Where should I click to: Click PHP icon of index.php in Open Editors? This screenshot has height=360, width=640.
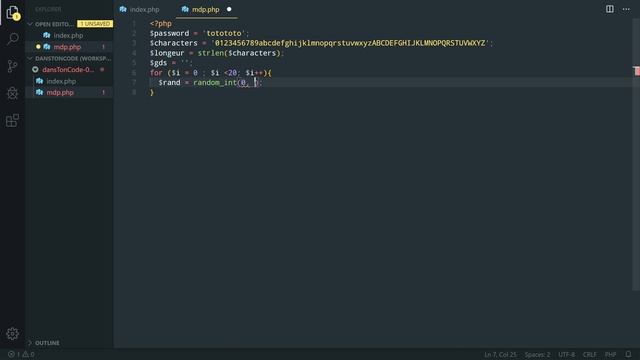[47, 36]
